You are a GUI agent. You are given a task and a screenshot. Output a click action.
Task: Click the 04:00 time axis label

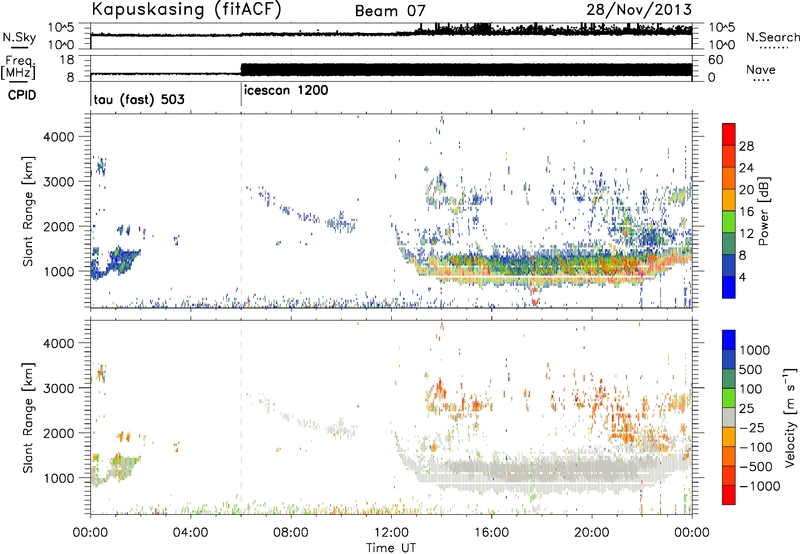(x=190, y=533)
